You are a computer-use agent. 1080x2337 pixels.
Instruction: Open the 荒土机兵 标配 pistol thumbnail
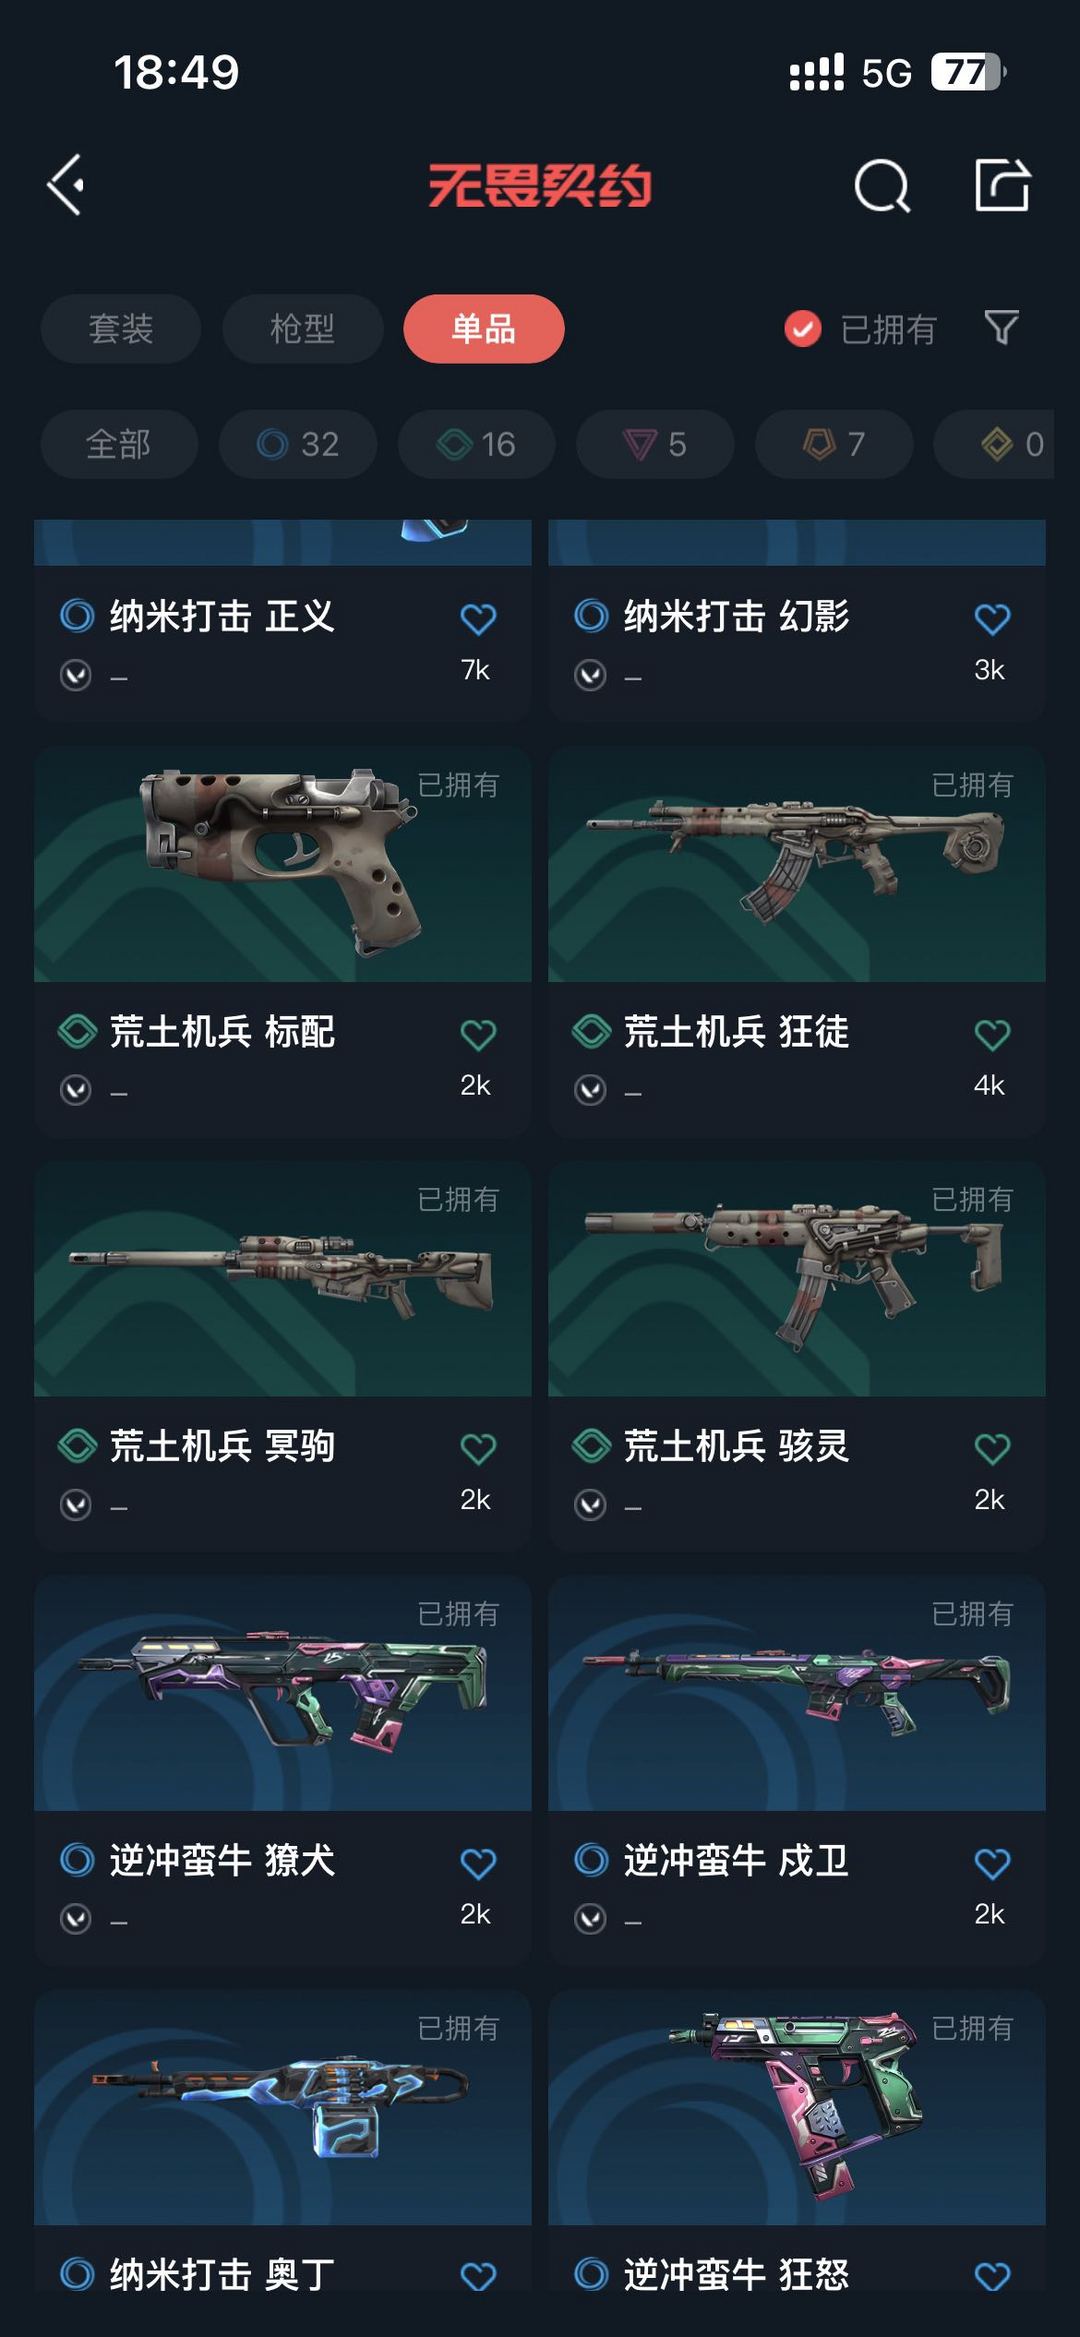[283, 864]
